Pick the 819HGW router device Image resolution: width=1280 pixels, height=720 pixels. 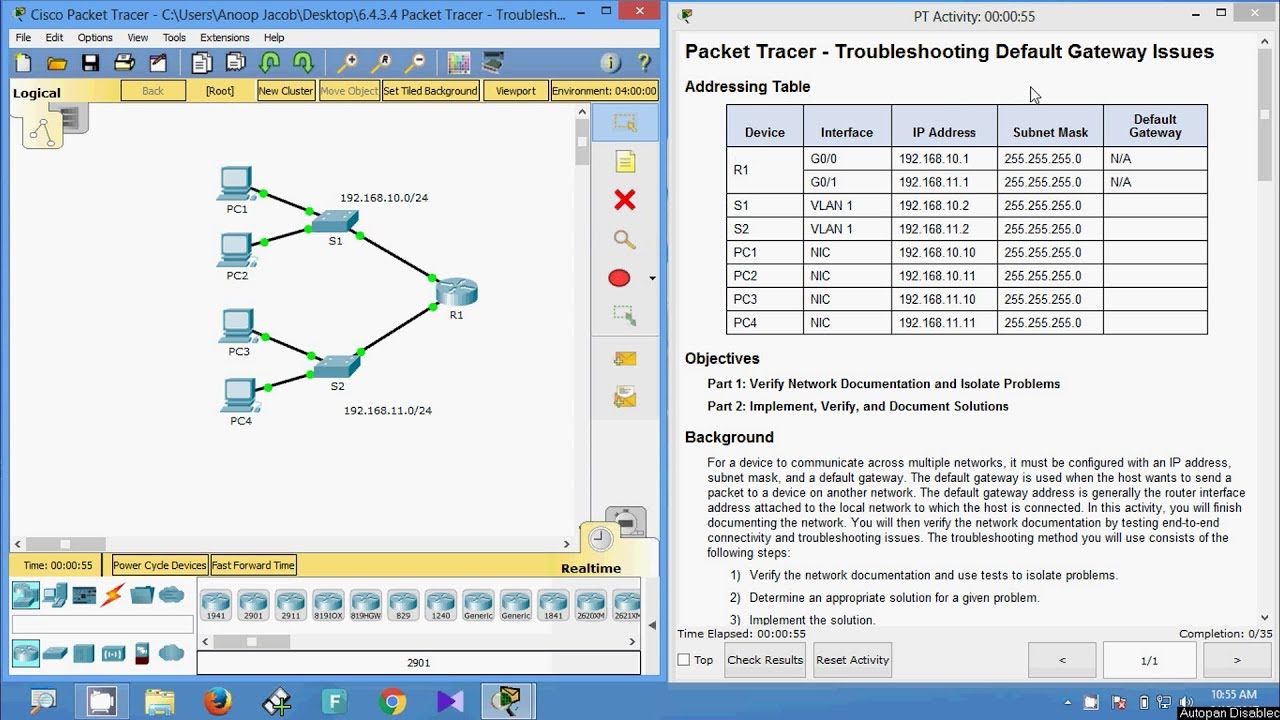(365, 606)
